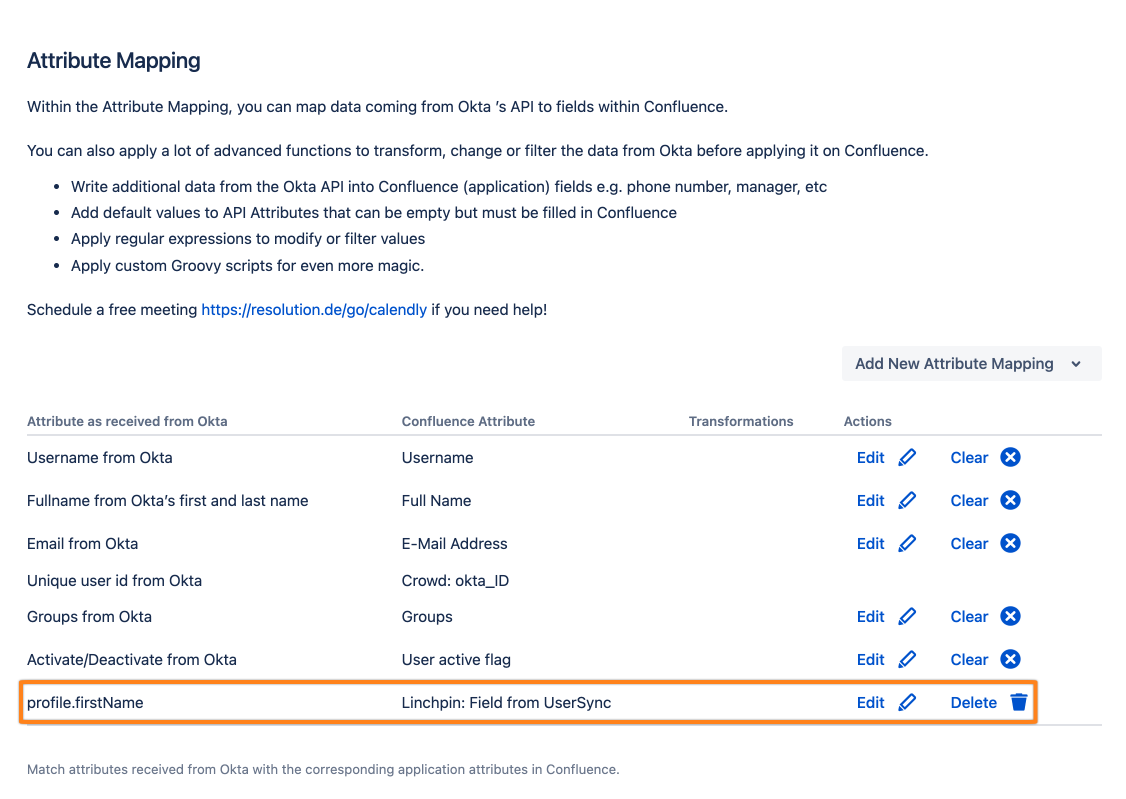This screenshot has height=799, width=1126.
Task: Click X icon in E-Mail Address row
Action: (x=1010, y=544)
